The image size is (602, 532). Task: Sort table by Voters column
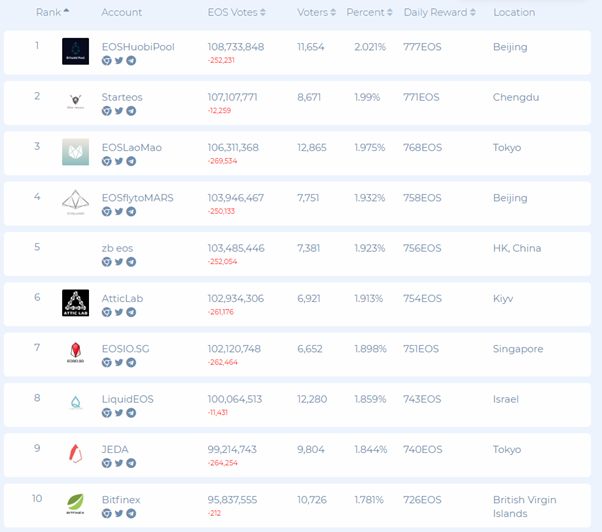click(316, 12)
